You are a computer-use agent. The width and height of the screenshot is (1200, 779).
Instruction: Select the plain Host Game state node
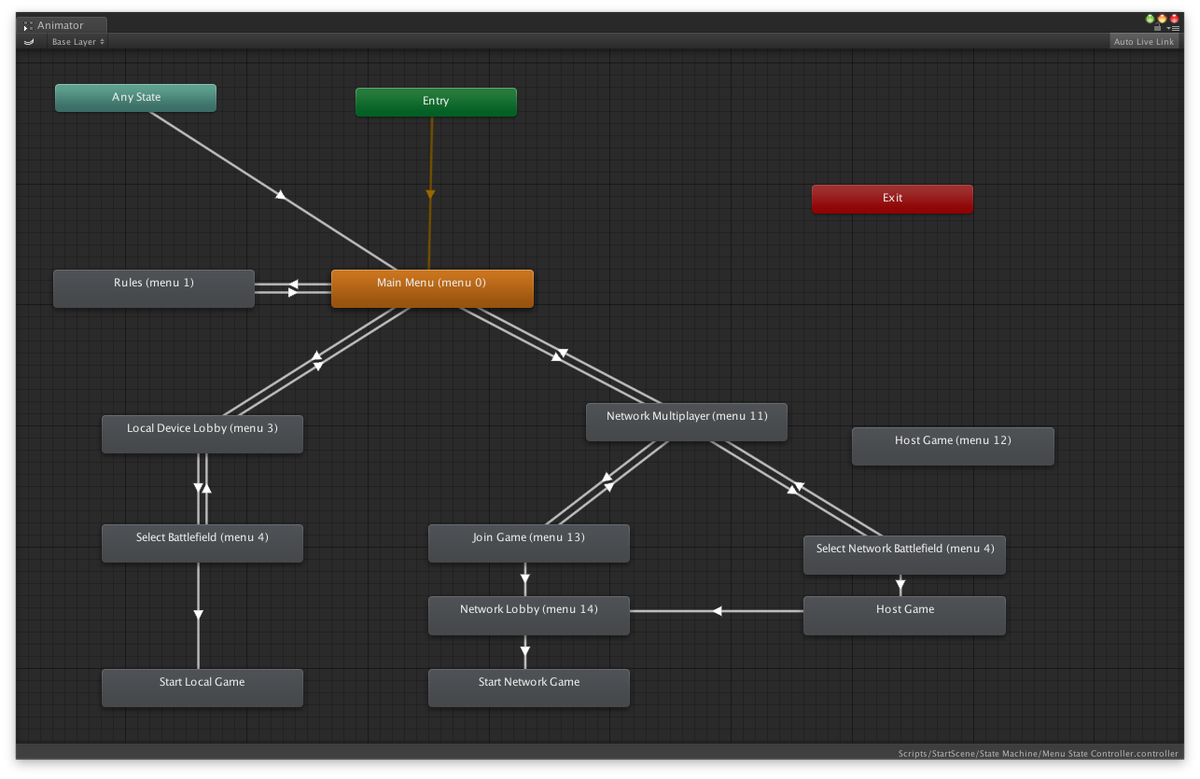[905, 615]
